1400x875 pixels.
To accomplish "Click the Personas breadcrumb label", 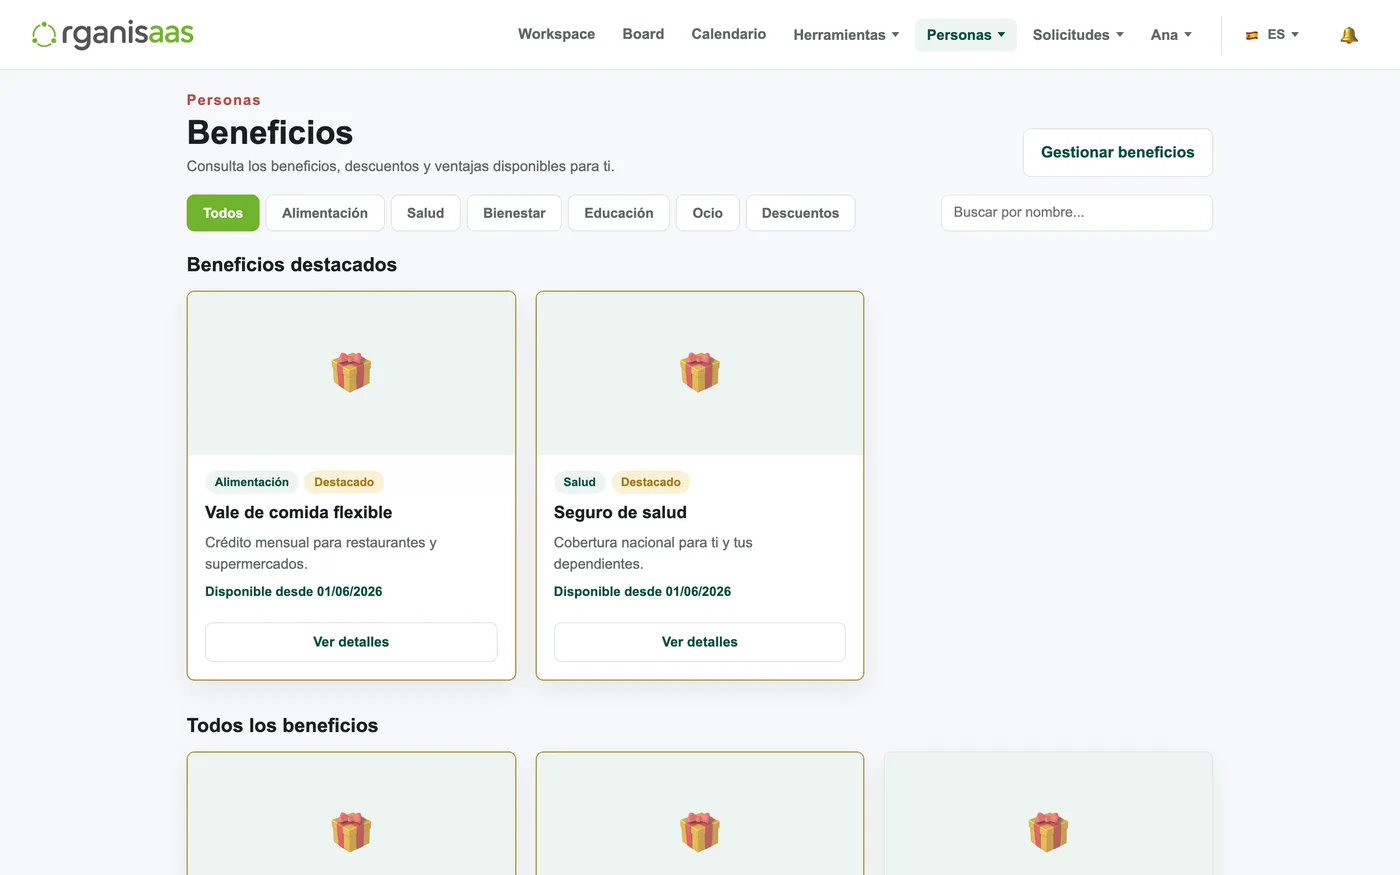I will tap(224, 100).
